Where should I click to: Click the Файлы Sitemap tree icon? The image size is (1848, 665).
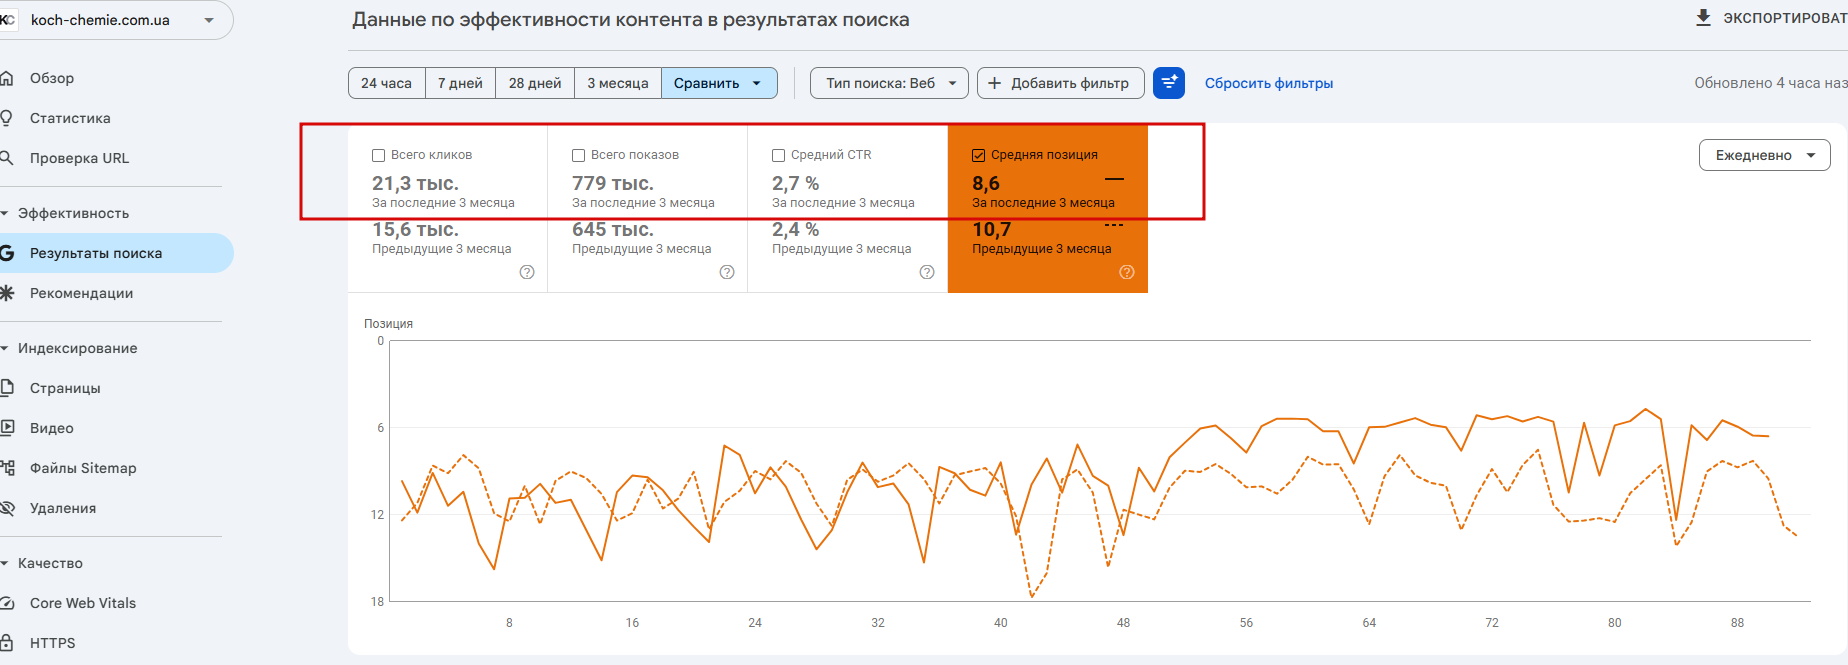tap(6, 468)
